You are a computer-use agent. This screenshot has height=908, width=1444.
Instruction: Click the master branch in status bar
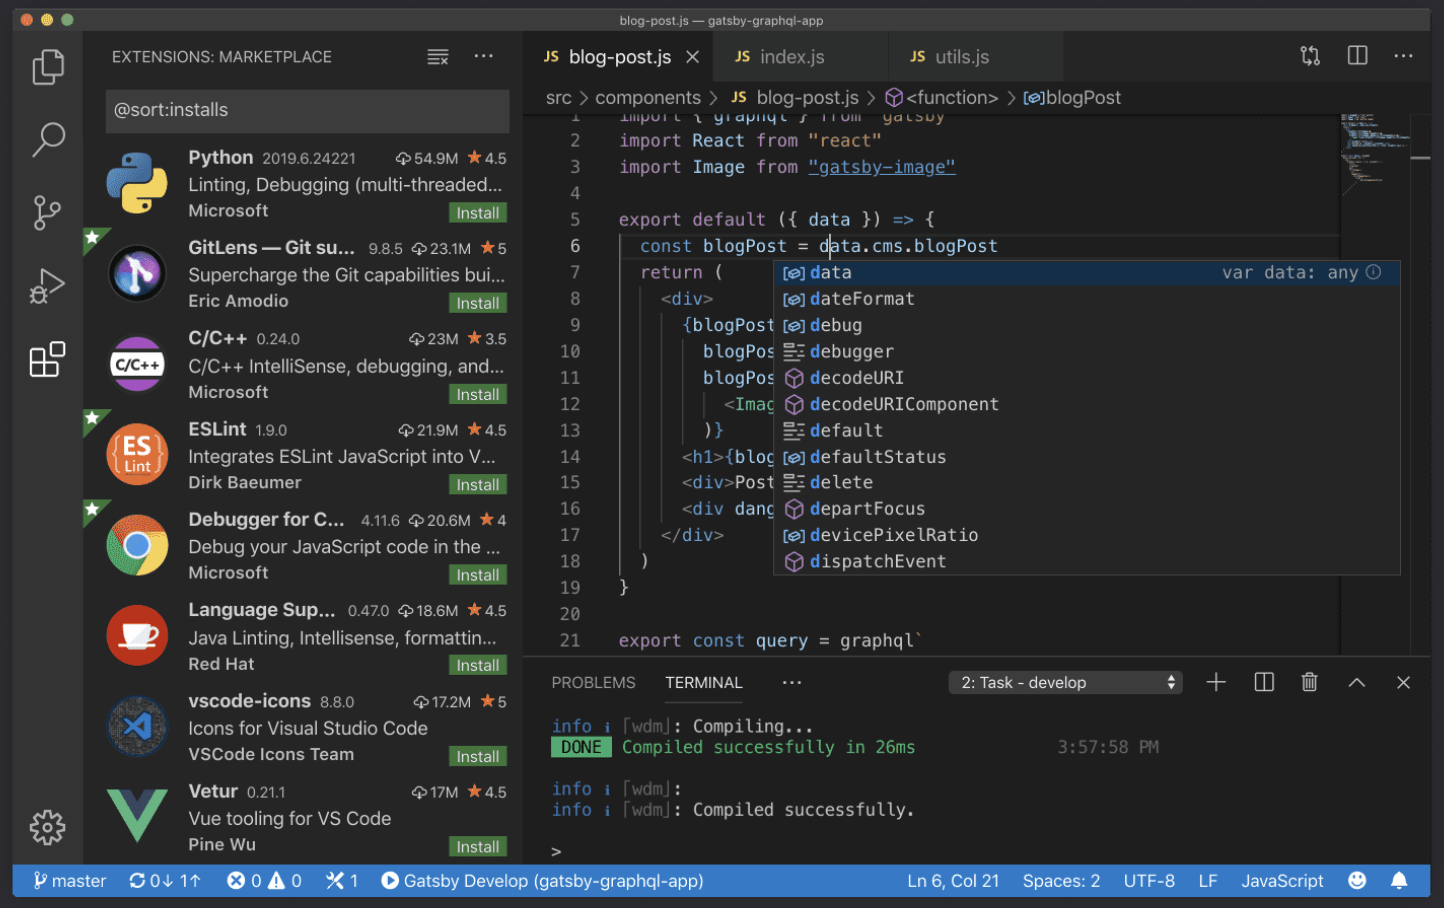(70, 881)
